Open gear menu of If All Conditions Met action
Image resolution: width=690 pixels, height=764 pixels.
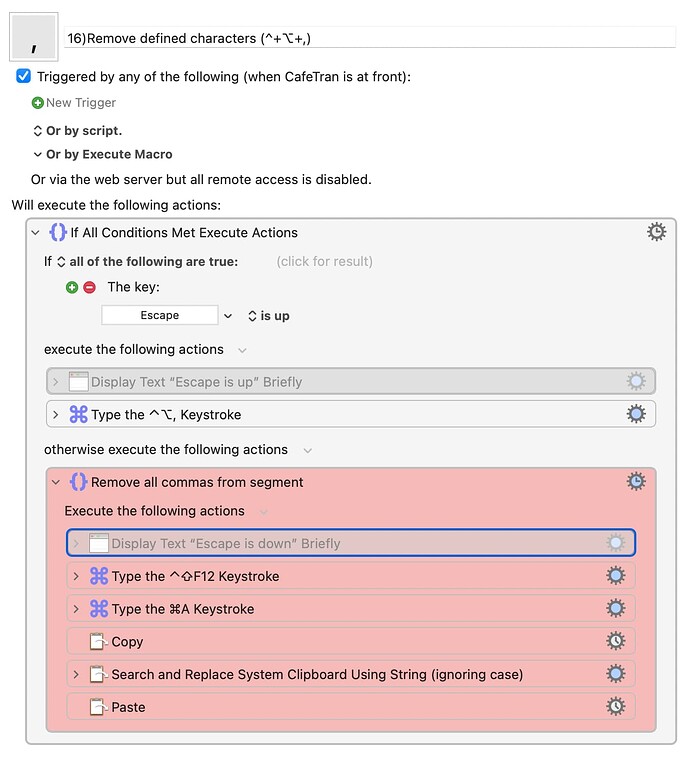point(656,232)
